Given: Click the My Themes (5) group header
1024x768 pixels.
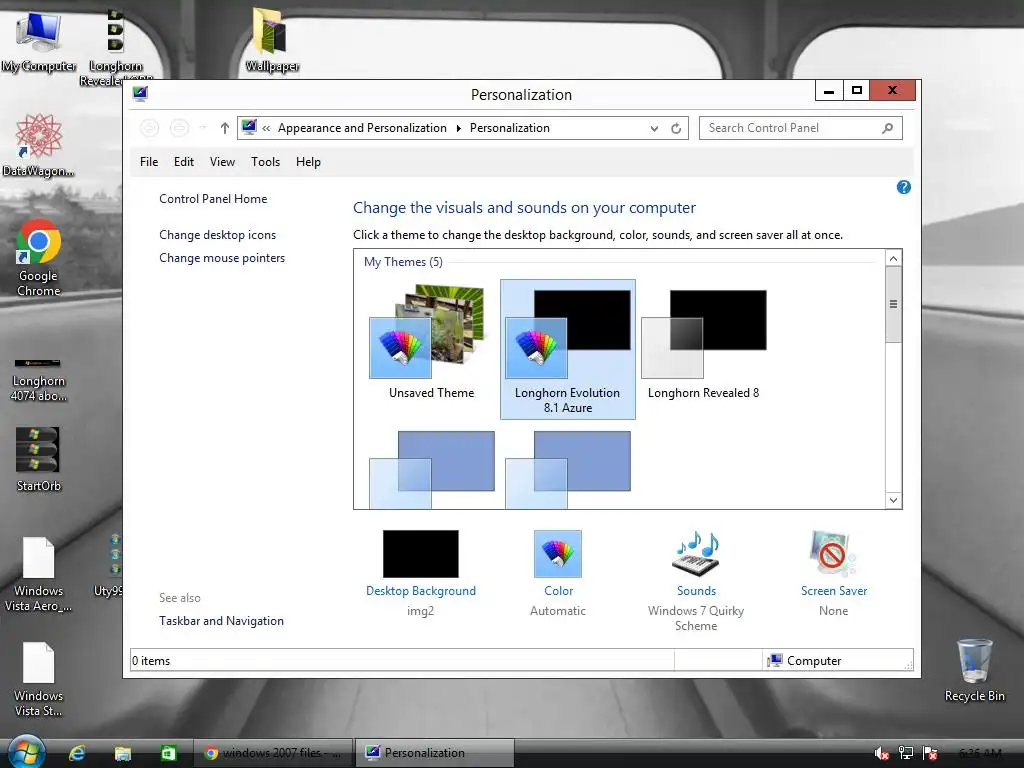Looking at the screenshot, I should (403, 262).
